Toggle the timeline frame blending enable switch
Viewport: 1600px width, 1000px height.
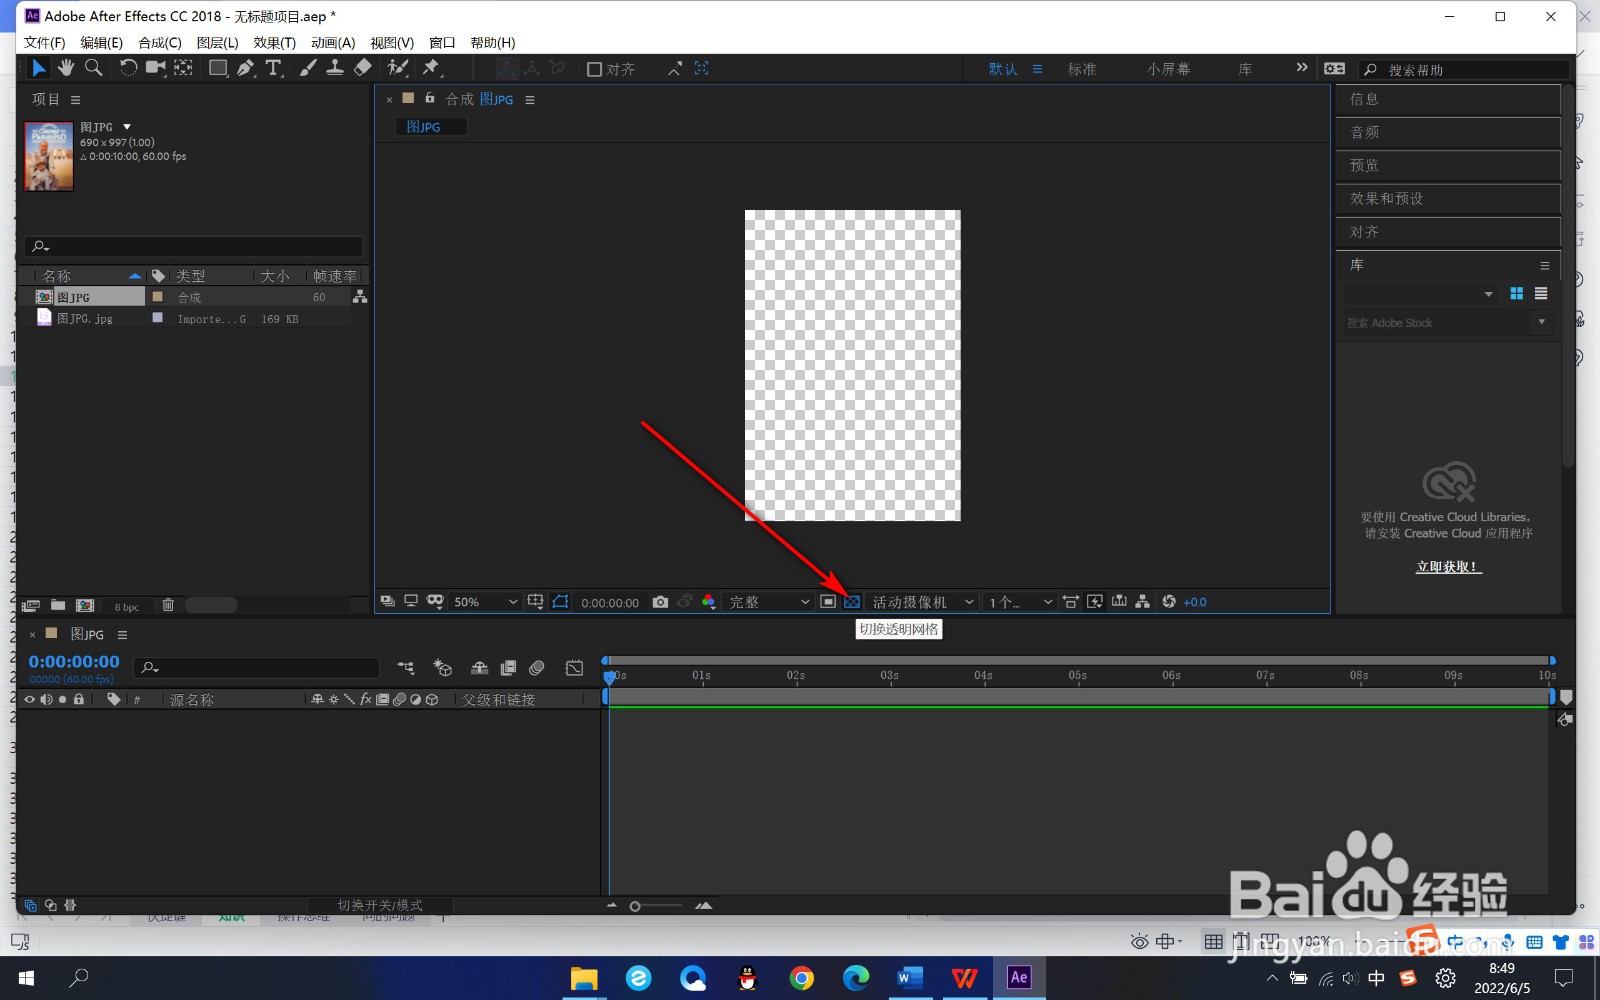[x=508, y=668]
